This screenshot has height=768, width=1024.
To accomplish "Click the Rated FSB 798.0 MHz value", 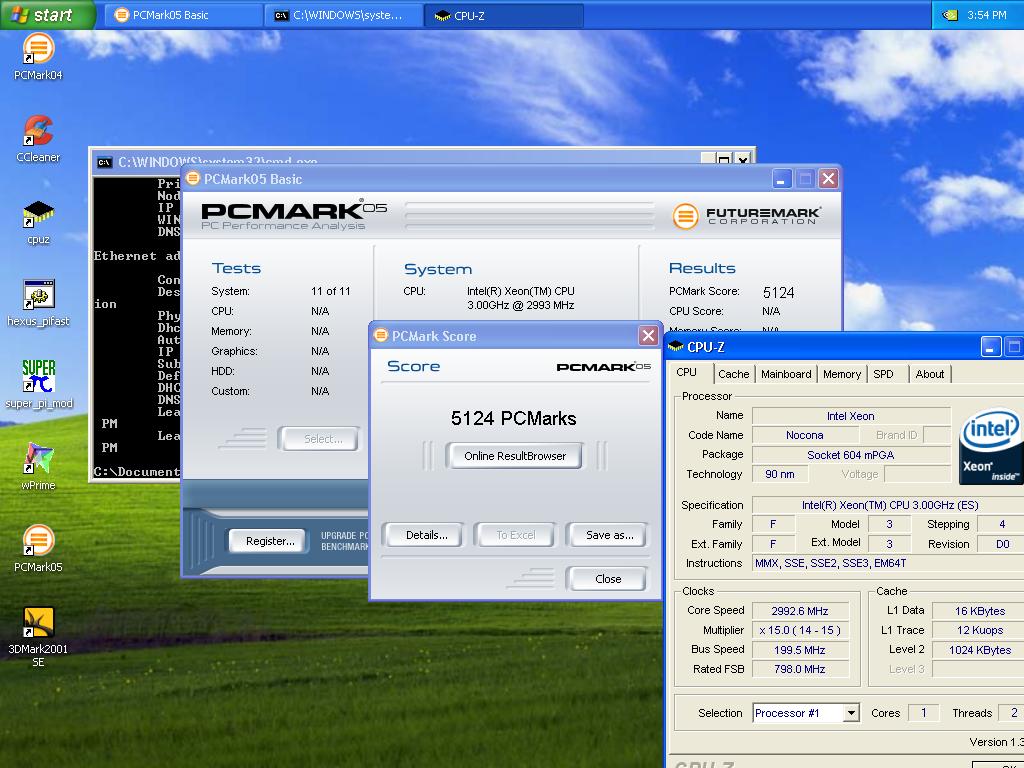I will tap(800, 669).
